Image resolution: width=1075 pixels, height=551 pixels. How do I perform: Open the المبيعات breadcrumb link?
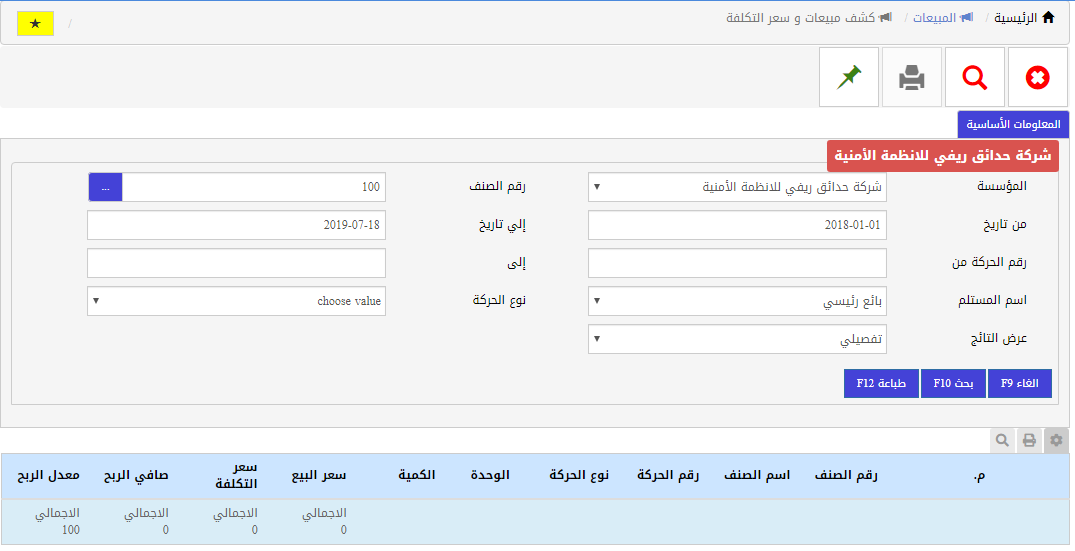(935, 18)
